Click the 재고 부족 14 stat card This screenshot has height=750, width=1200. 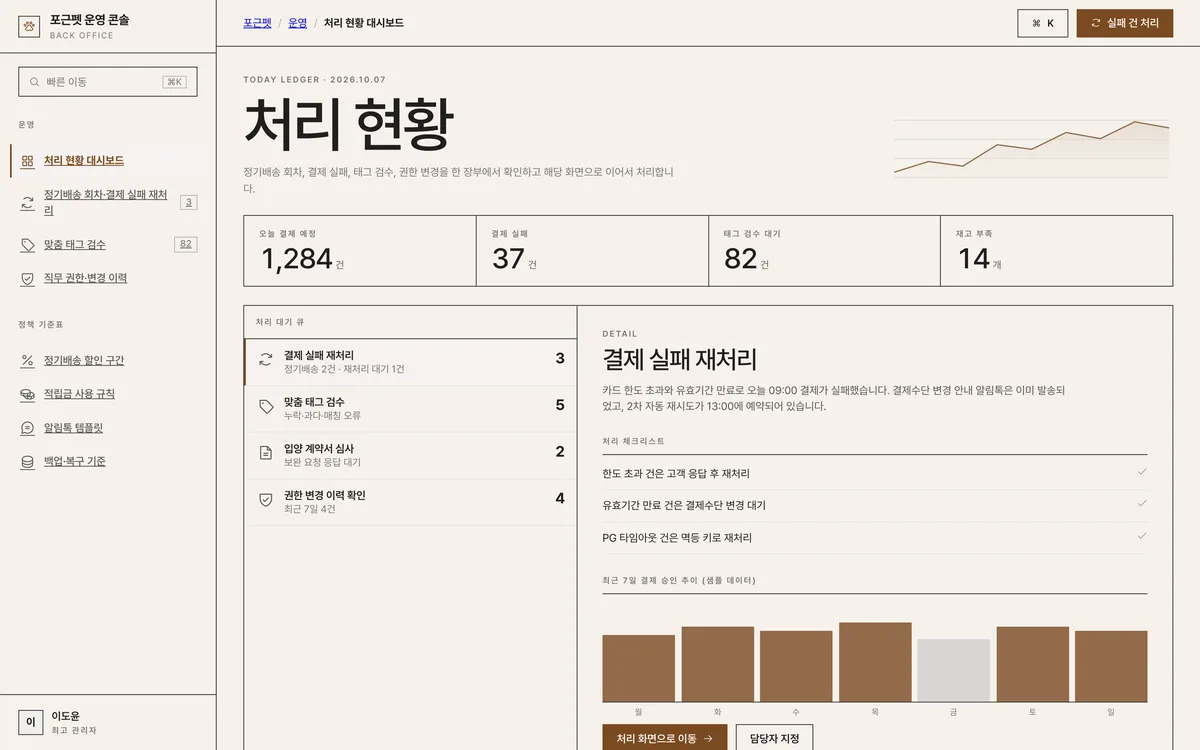[x=1057, y=250]
